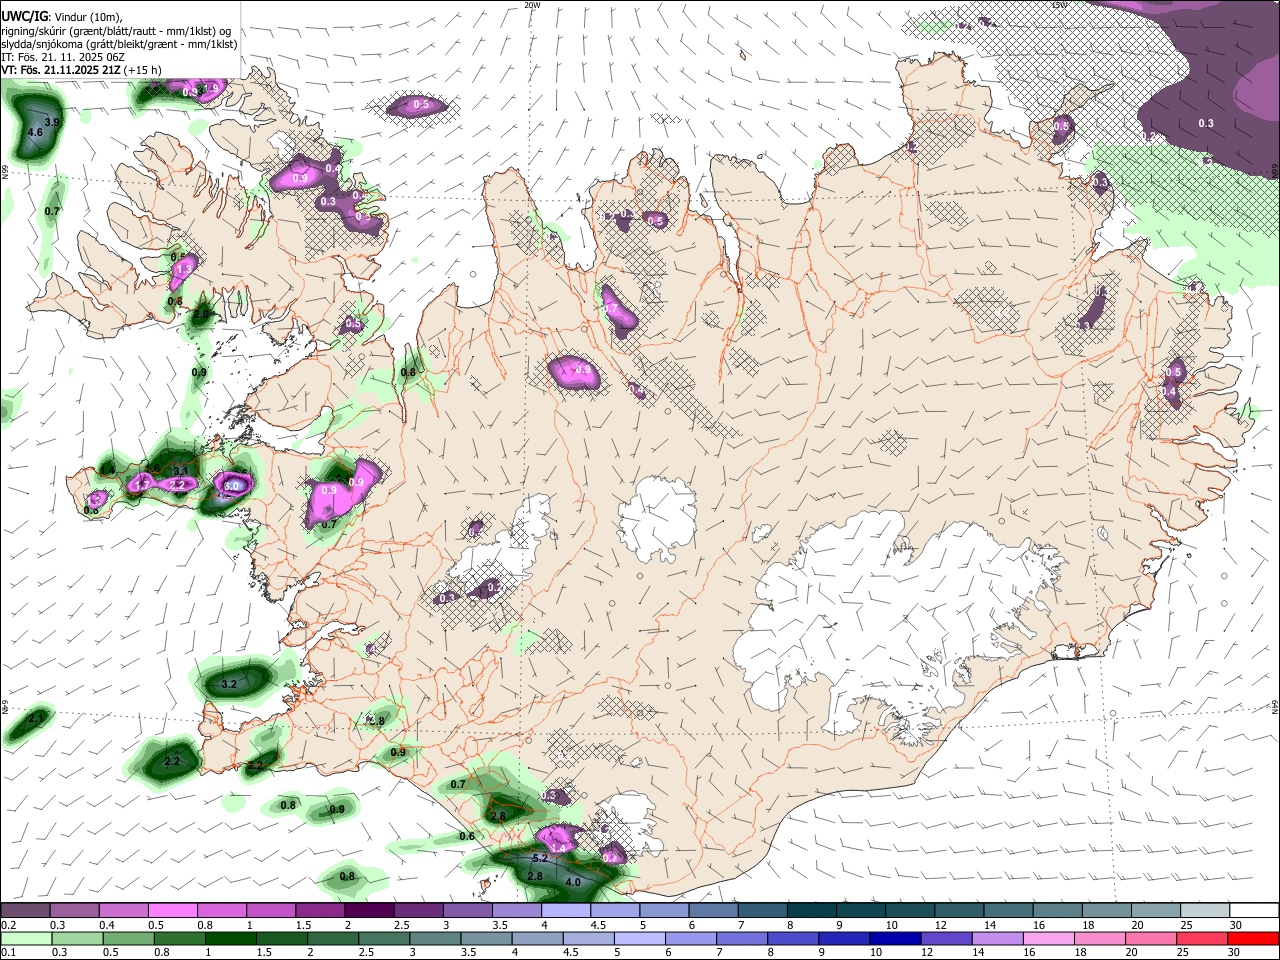Viewport: 1280px width, 960px height.
Task: Click the UWC/IG Vindur (10m) title text
Action: [61, 17]
